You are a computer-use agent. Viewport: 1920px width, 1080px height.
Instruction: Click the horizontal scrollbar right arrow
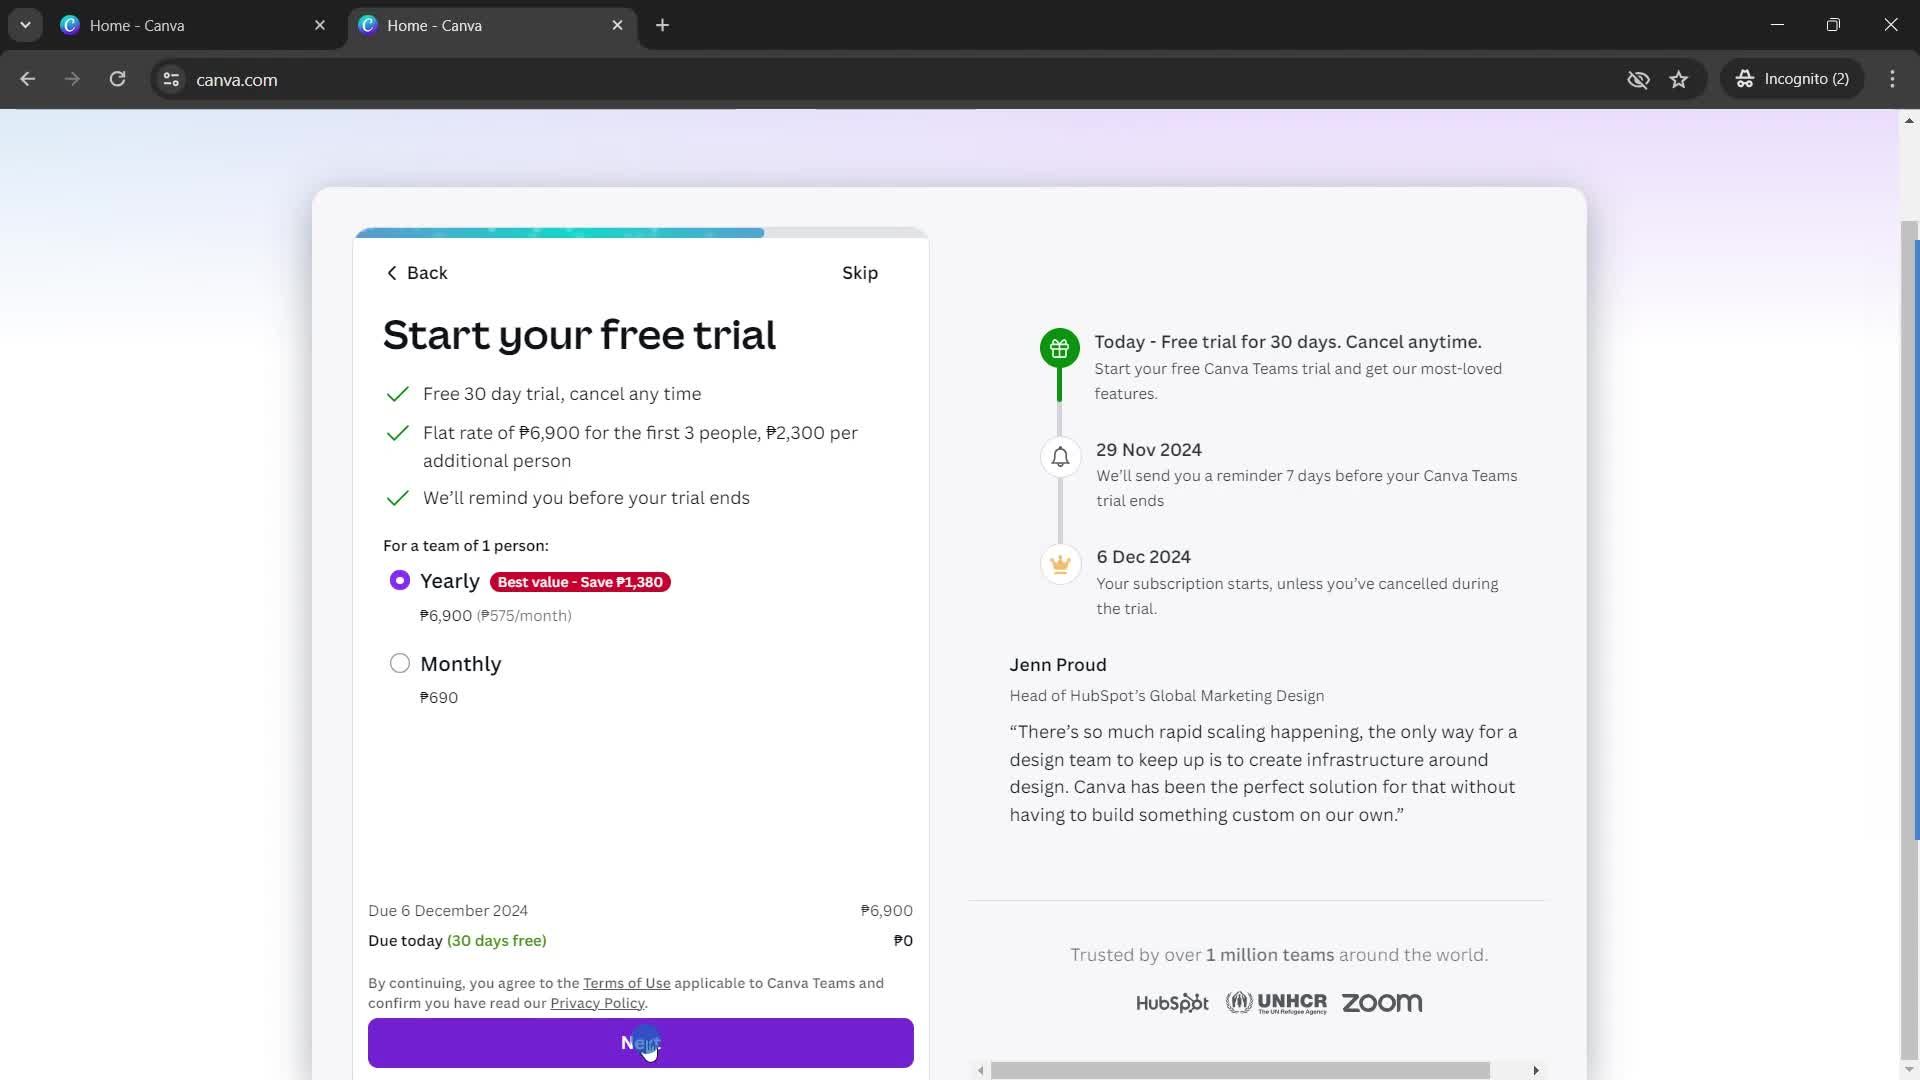(1536, 1070)
